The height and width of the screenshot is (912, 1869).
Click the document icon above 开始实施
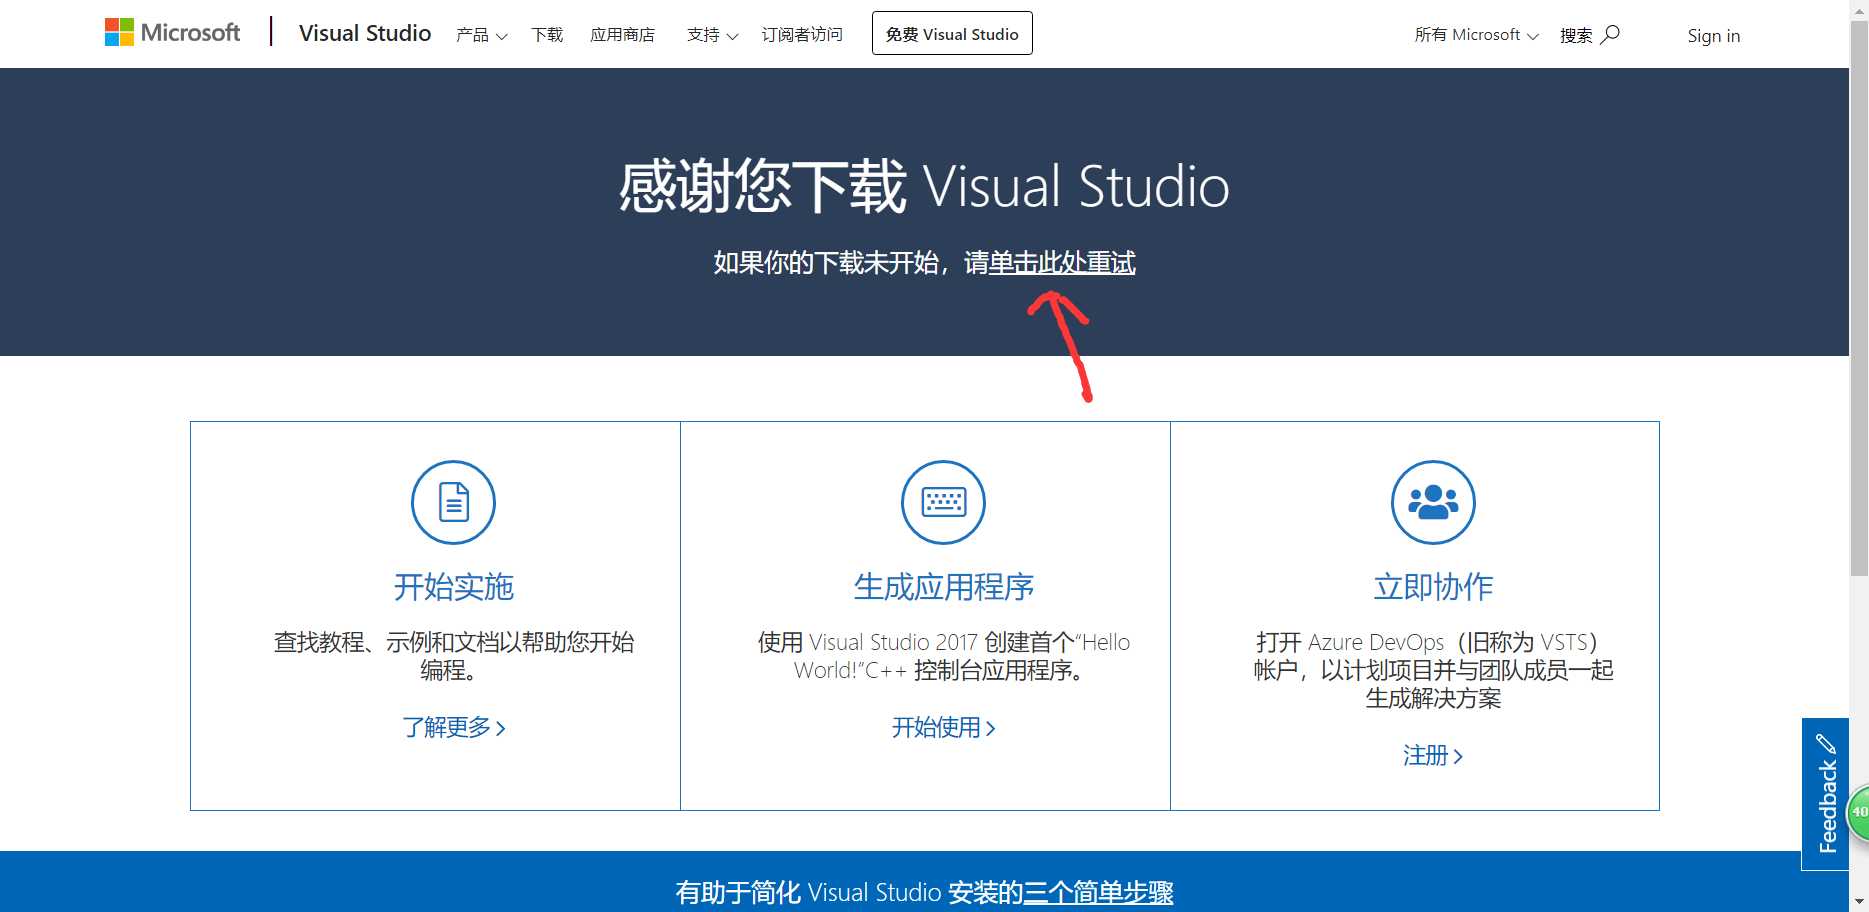(453, 502)
